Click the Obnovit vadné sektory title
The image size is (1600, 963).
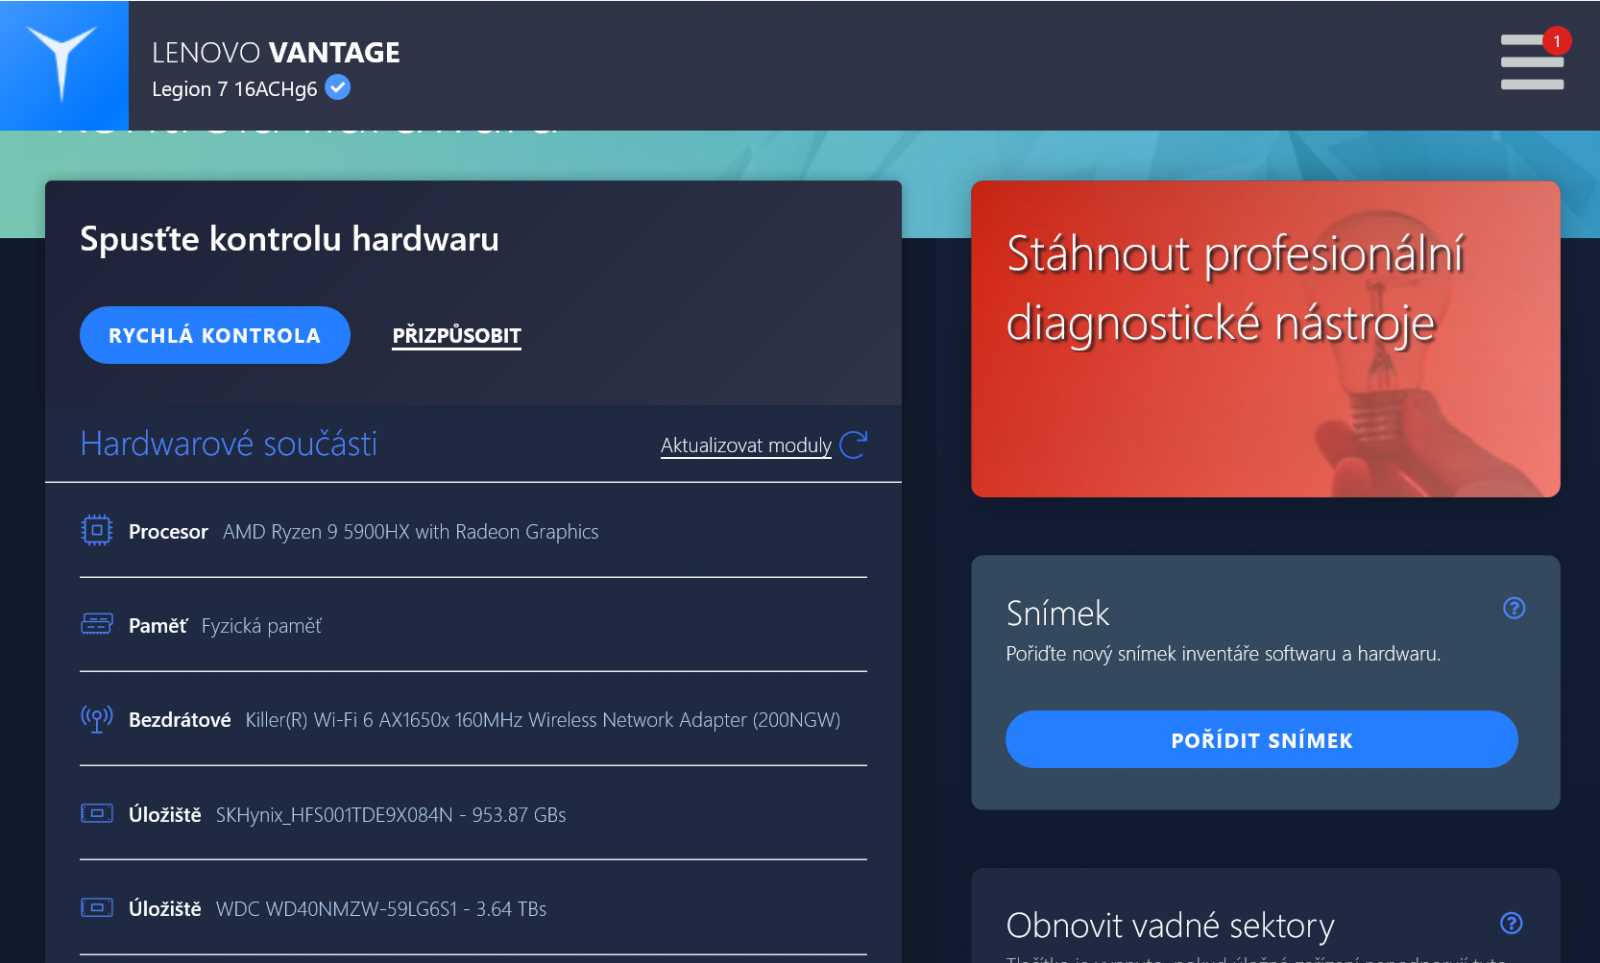coord(1170,926)
